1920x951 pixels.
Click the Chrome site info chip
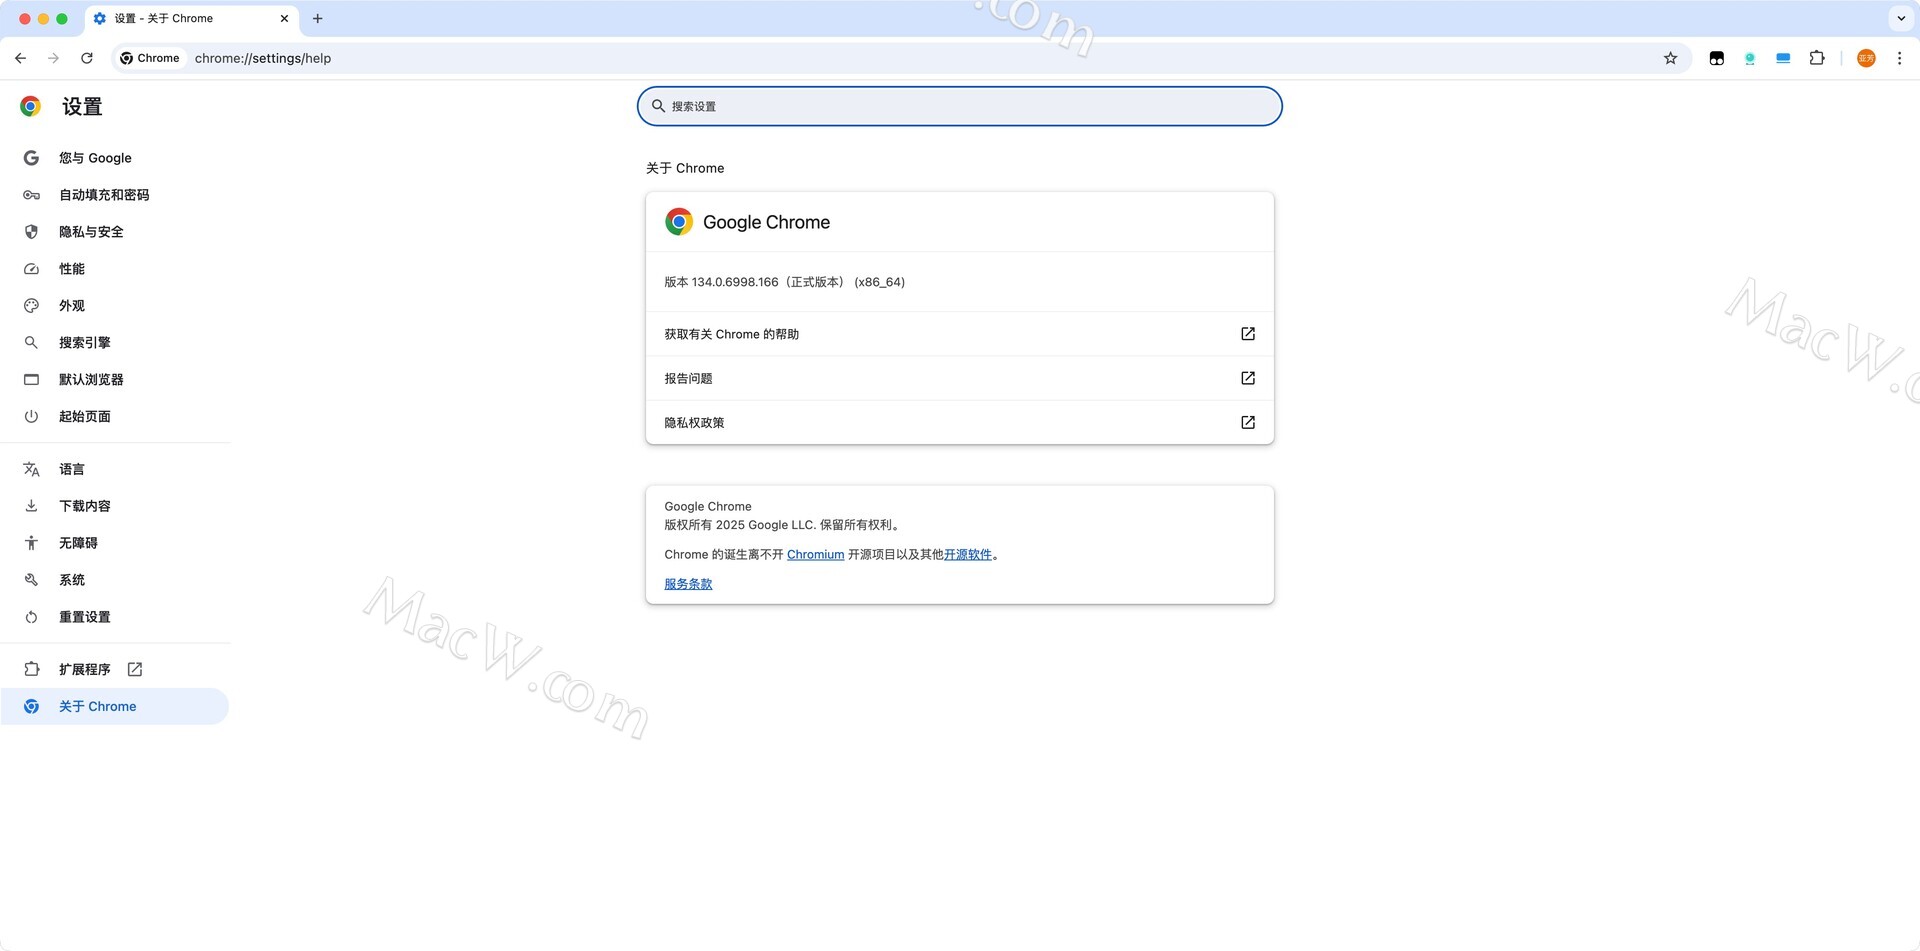[150, 58]
